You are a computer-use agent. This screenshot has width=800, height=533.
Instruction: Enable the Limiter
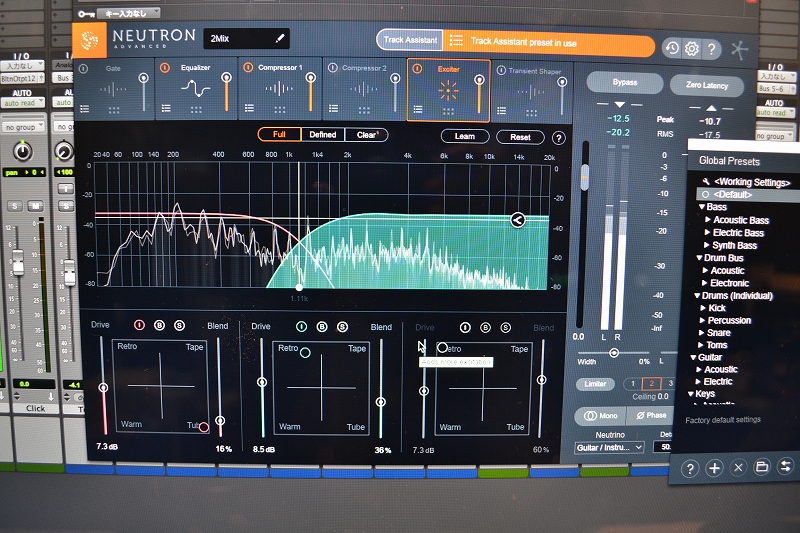(x=595, y=384)
